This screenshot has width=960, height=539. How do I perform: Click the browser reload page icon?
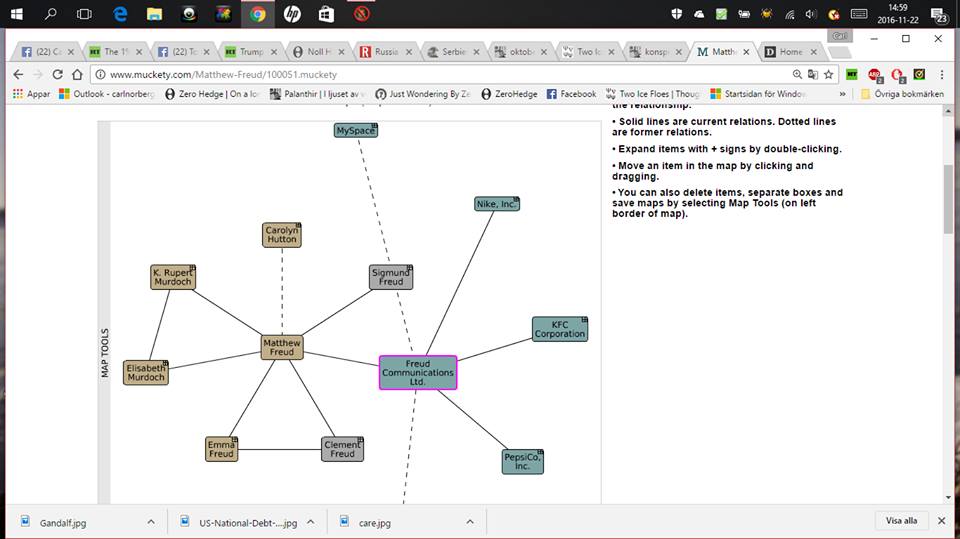point(57,74)
